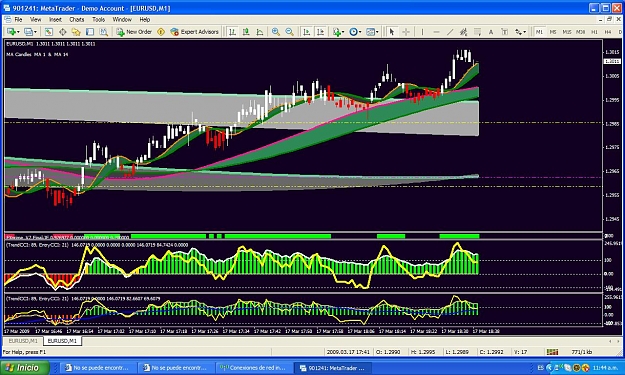Toggle Chart Shift icon
625x375 pixels.
click(320, 32)
